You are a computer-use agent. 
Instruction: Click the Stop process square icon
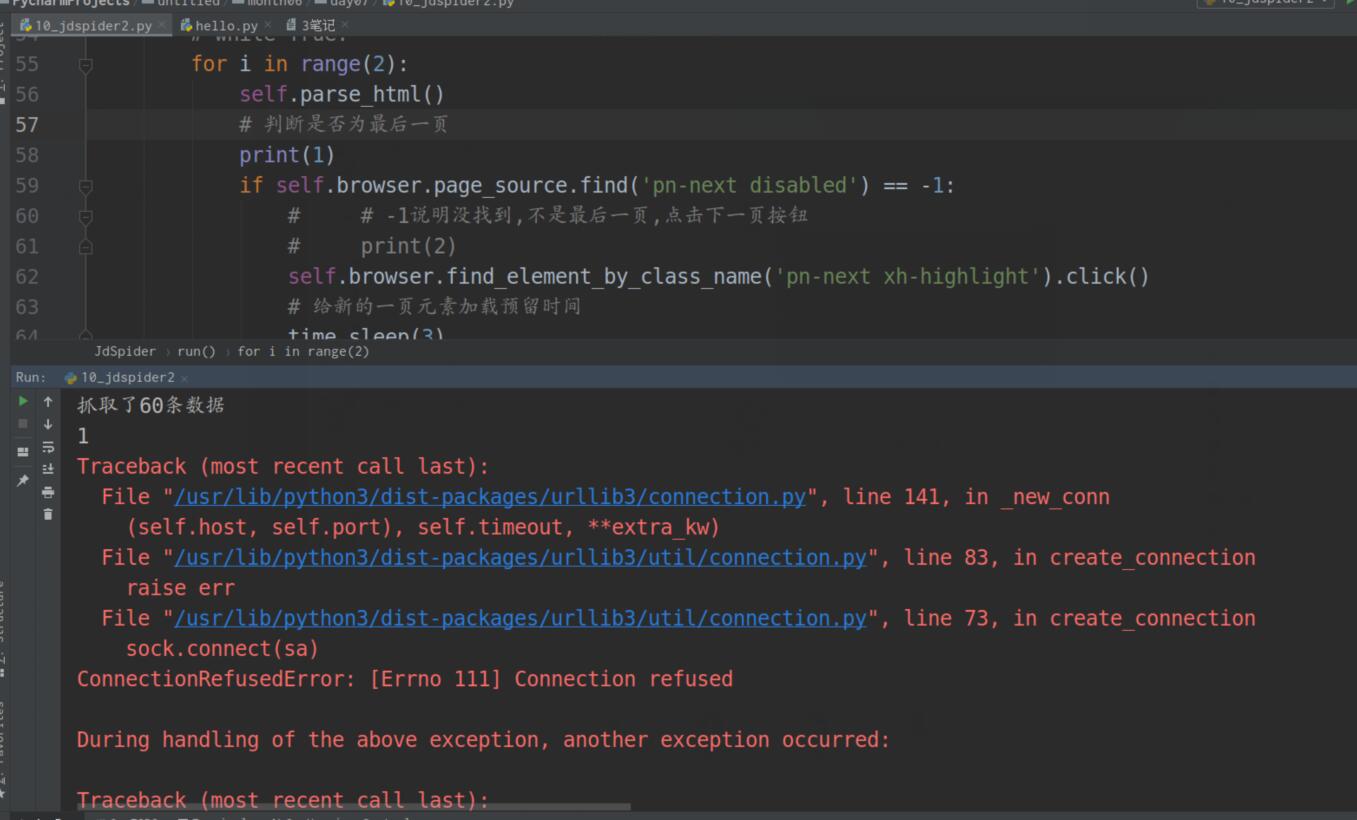(x=23, y=424)
